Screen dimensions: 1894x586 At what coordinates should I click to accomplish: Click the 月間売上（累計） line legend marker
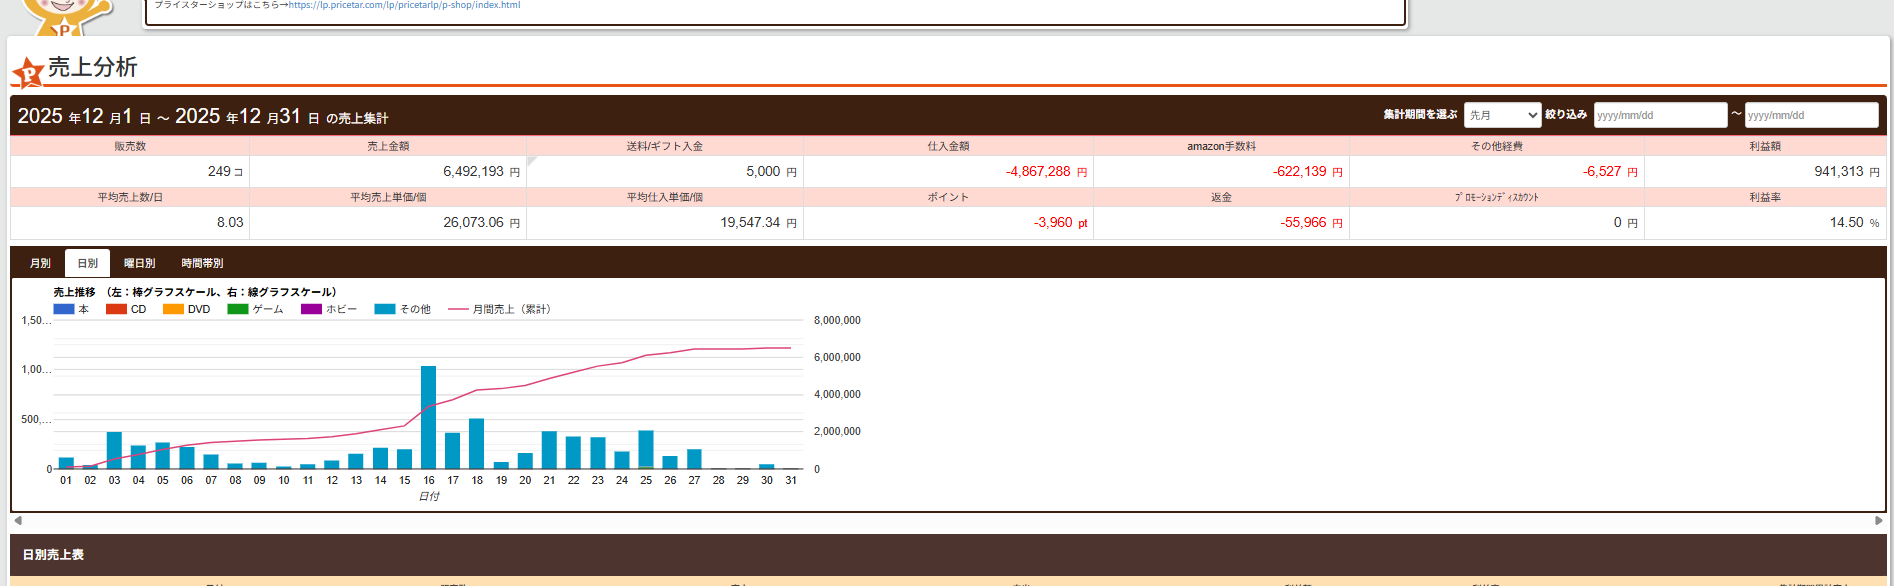point(458,310)
